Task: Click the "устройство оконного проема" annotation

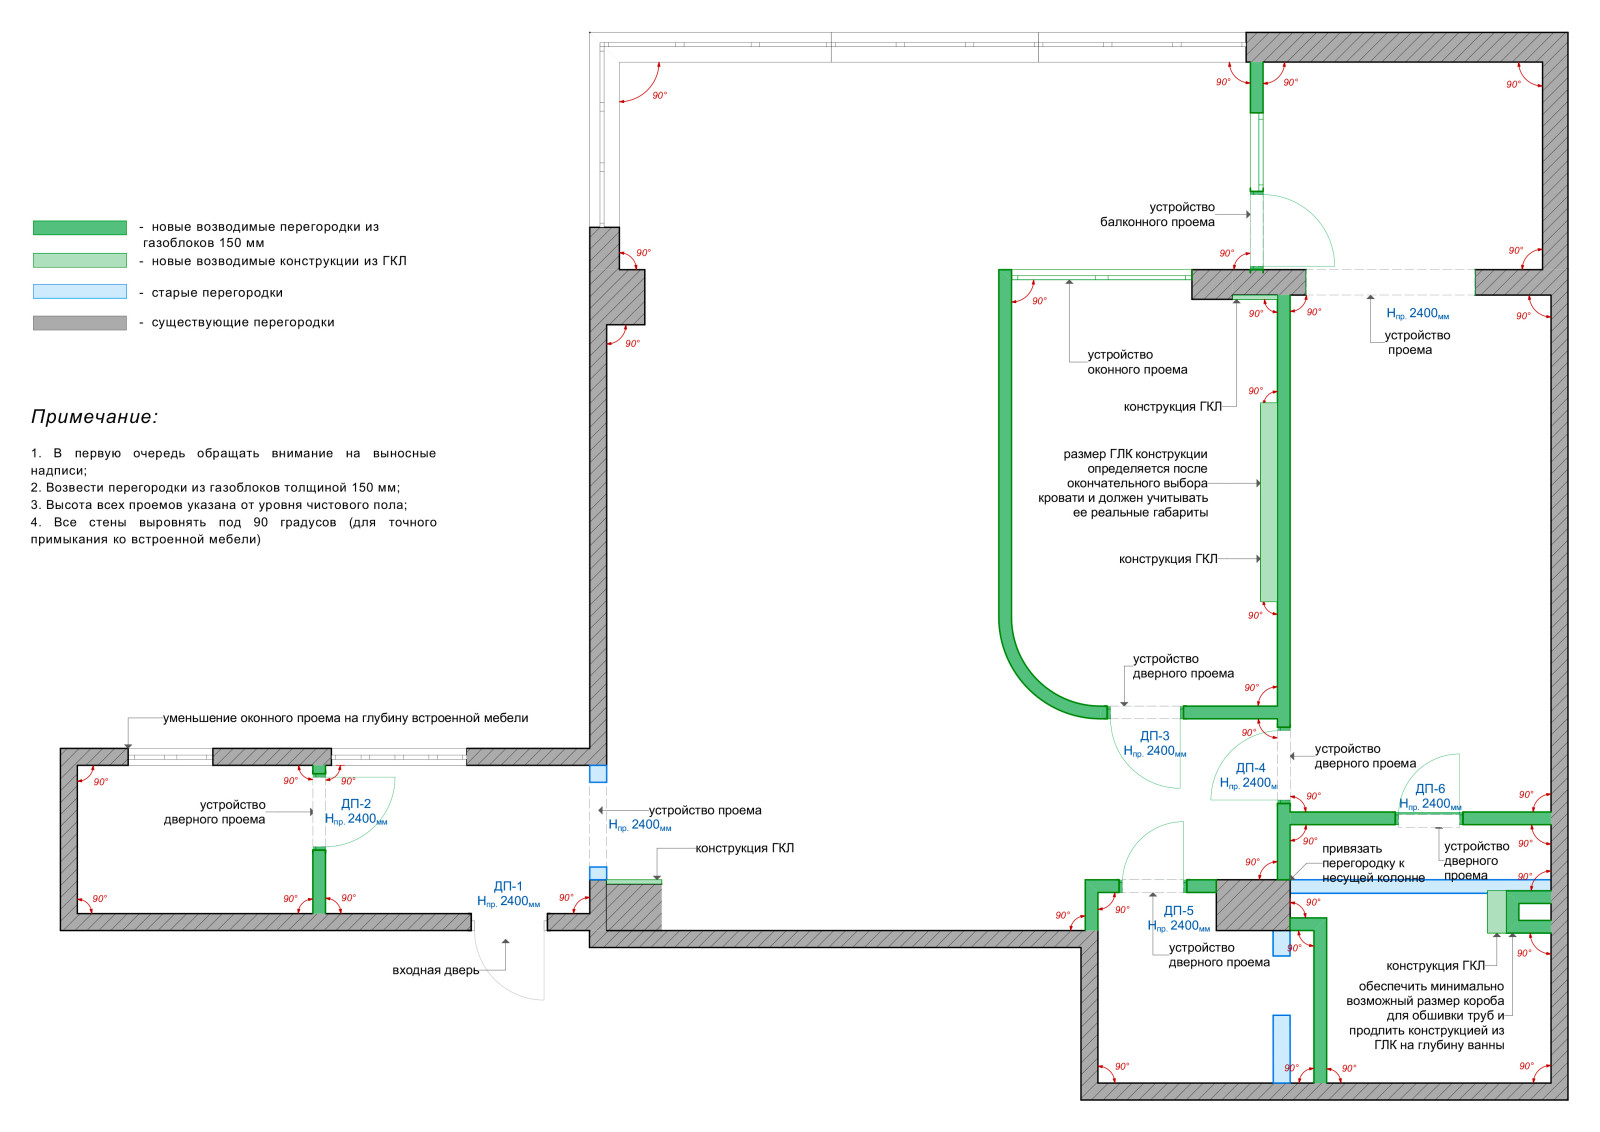Action: point(1137,362)
